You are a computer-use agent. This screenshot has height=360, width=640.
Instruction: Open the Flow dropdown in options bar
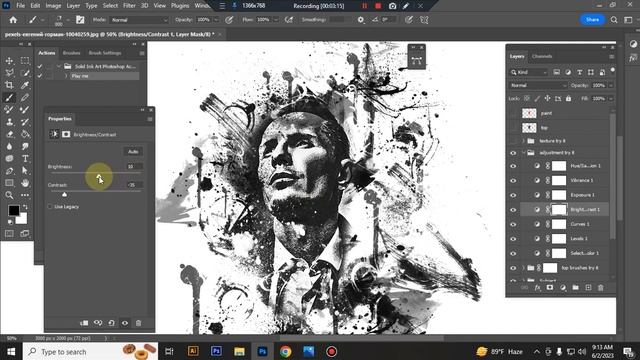click(x=276, y=20)
